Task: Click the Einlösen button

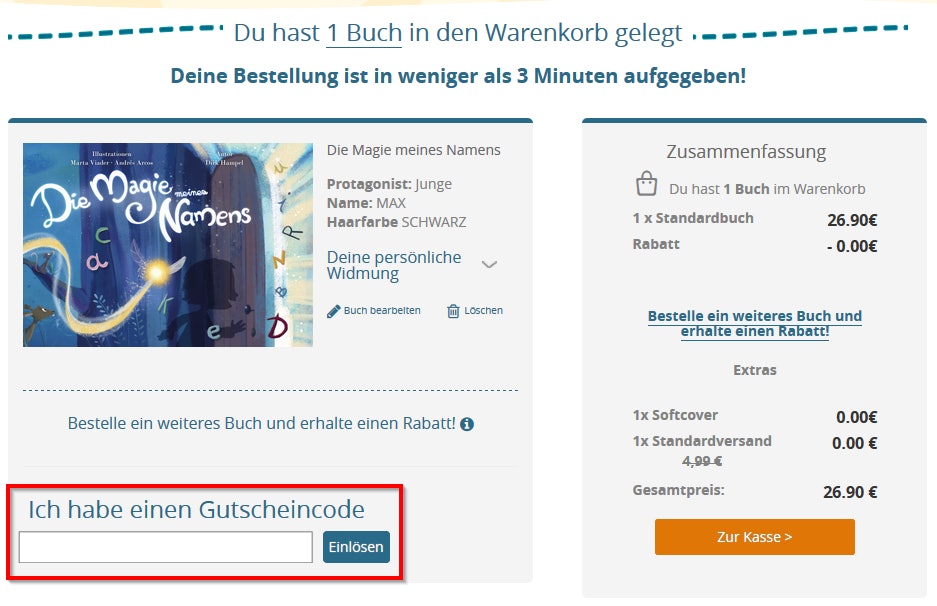Action: pyautogui.click(x=356, y=547)
